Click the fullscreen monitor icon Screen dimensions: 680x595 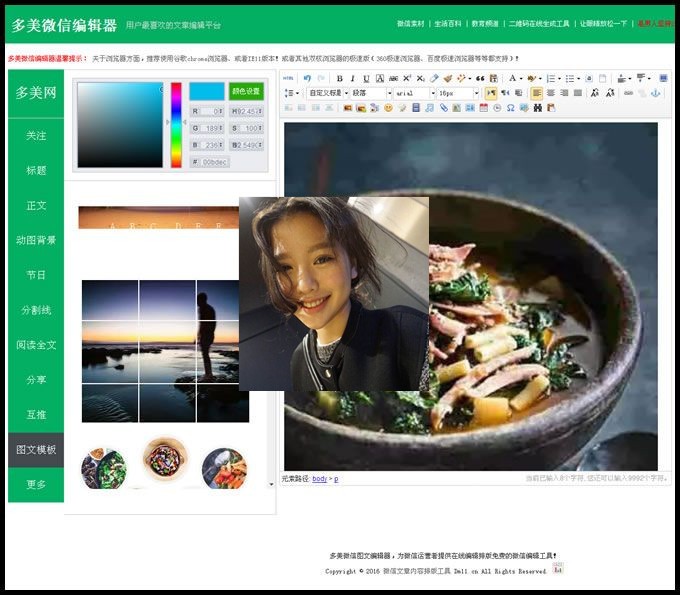(x=663, y=78)
